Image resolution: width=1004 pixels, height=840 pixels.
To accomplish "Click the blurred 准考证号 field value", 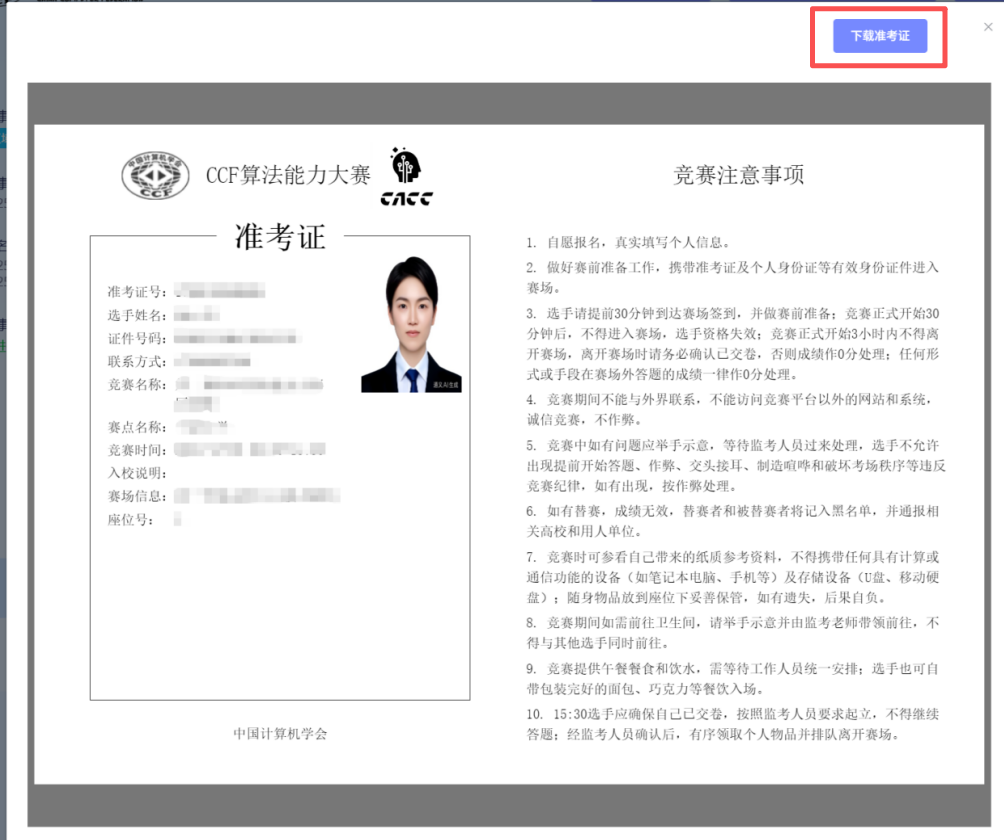I will point(221,290).
